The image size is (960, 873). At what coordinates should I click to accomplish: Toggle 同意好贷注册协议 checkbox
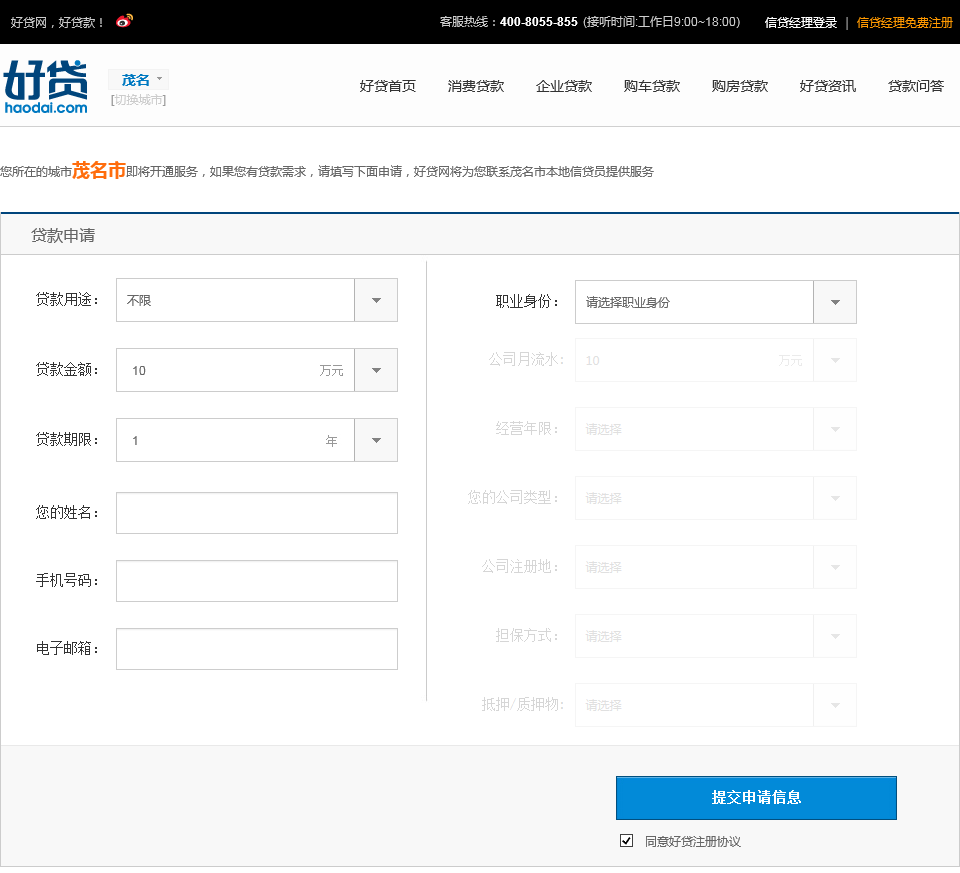(627, 841)
